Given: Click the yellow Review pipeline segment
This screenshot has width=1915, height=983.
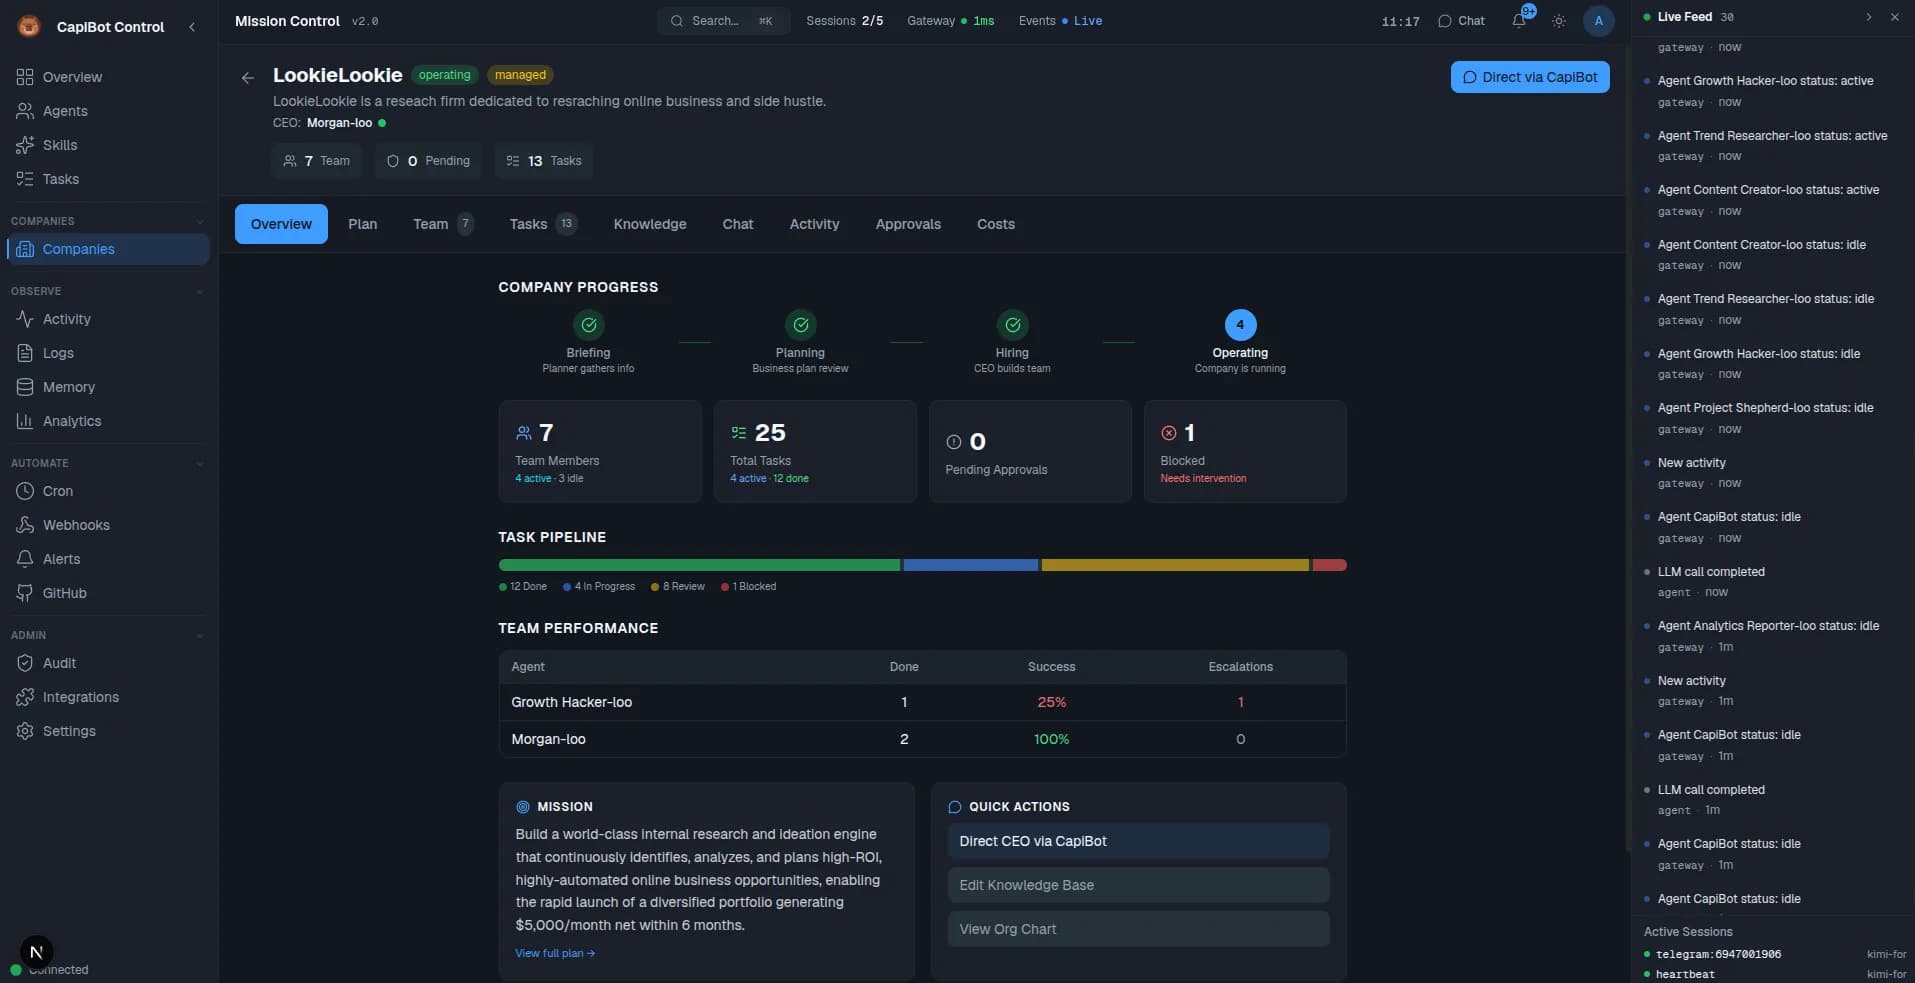Looking at the screenshot, I should click(x=1175, y=565).
